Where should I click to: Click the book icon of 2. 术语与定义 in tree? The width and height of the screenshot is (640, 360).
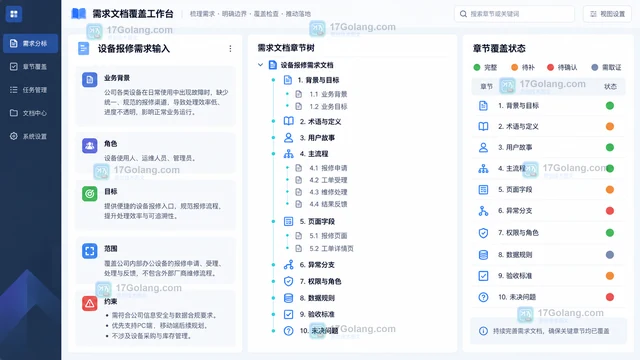288,121
